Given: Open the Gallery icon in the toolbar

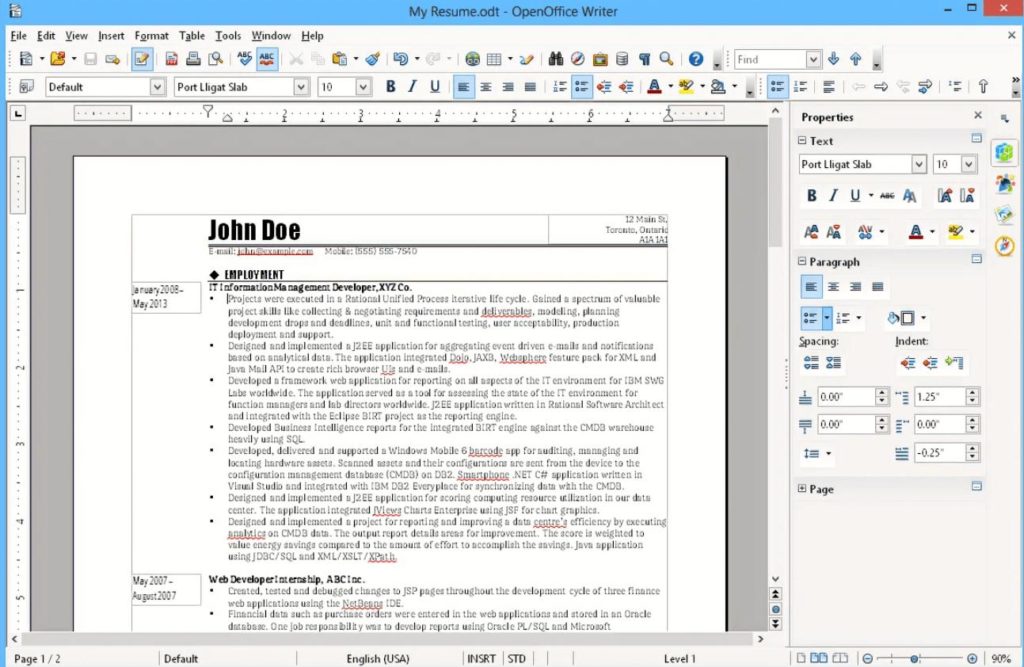Looking at the screenshot, I should pos(600,59).
